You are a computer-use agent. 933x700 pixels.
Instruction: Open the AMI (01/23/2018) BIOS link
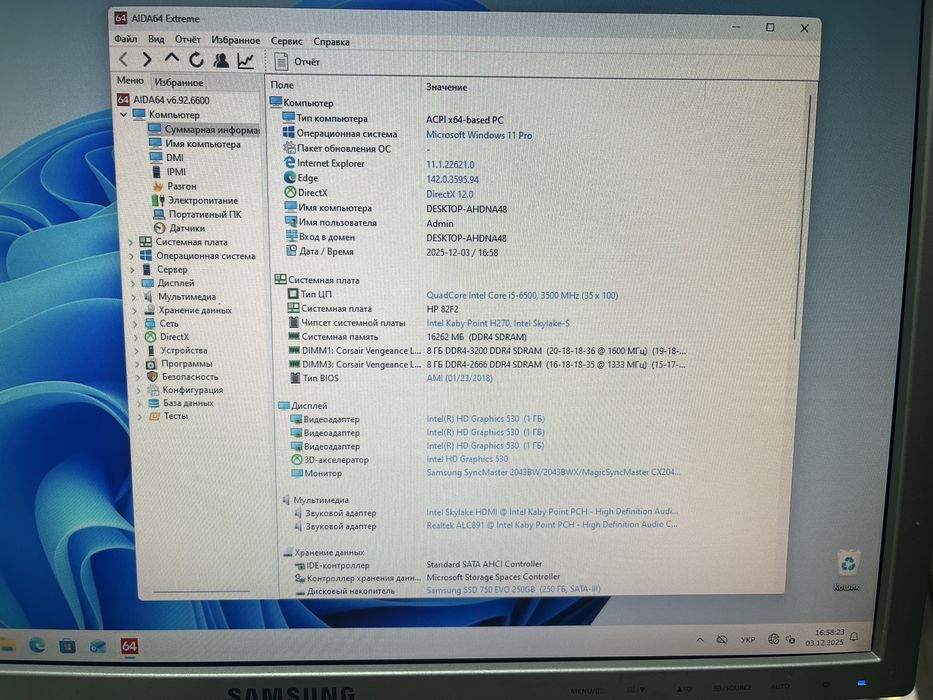click(459, 378)
